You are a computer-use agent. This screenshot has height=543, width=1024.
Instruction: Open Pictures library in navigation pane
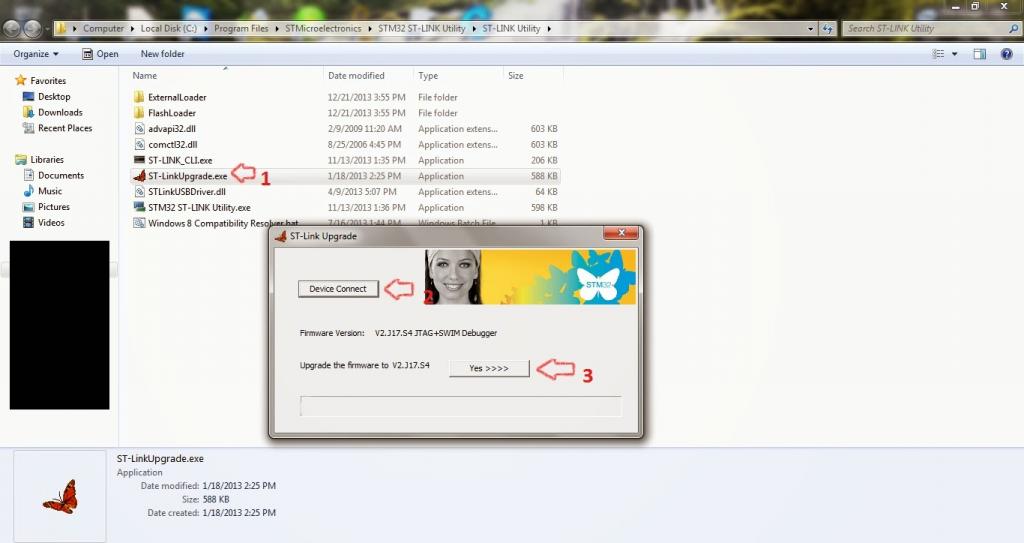tap(54, 206)
